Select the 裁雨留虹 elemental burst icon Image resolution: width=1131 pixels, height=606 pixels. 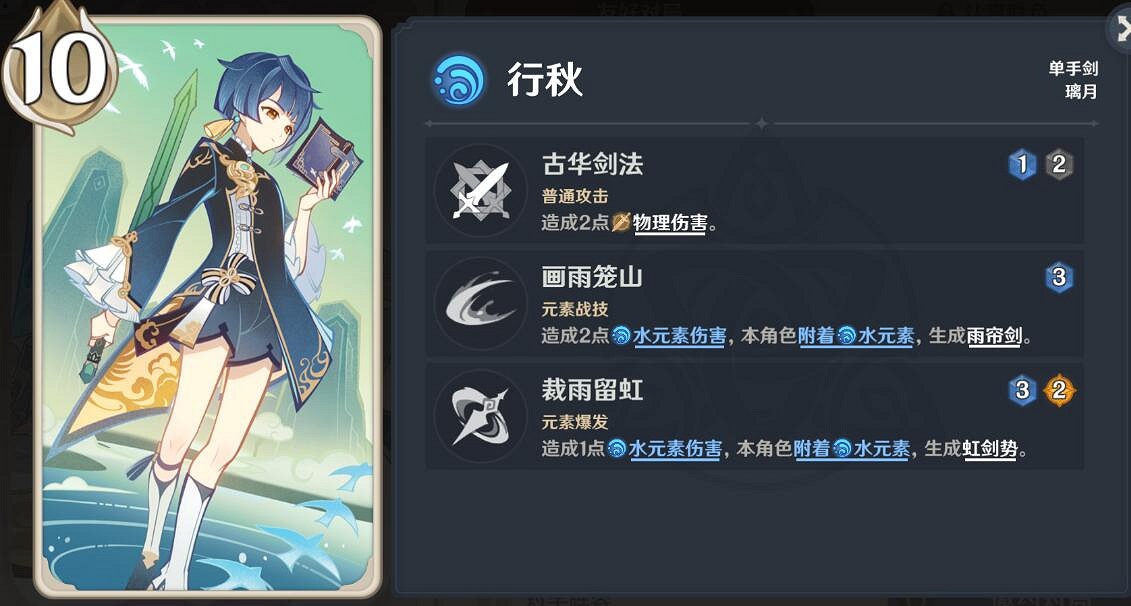pos(480,416)
